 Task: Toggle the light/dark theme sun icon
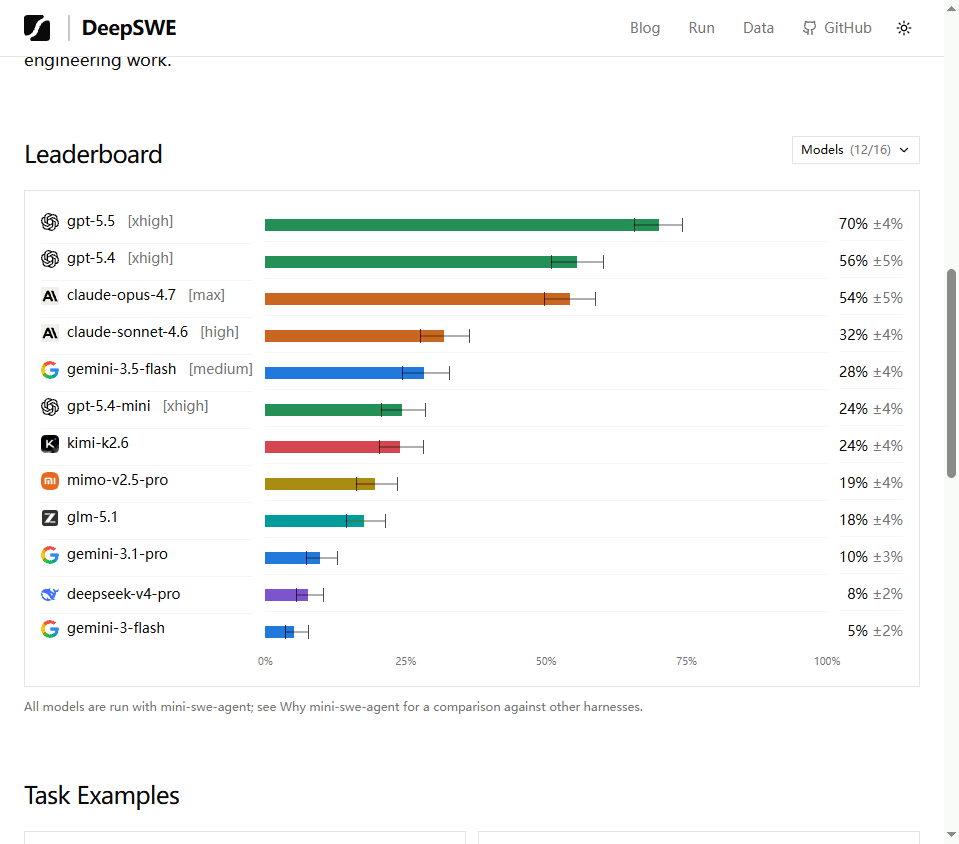pyautogui.click(x=904, y=28)
